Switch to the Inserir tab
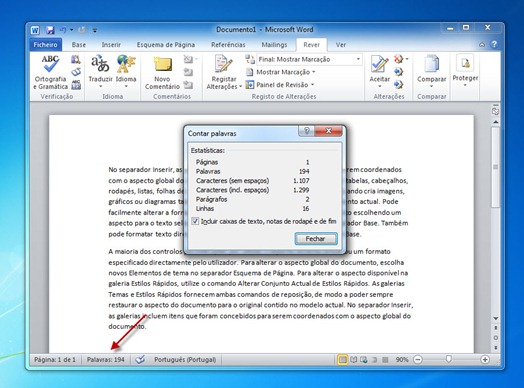 [x=111, y=45]
